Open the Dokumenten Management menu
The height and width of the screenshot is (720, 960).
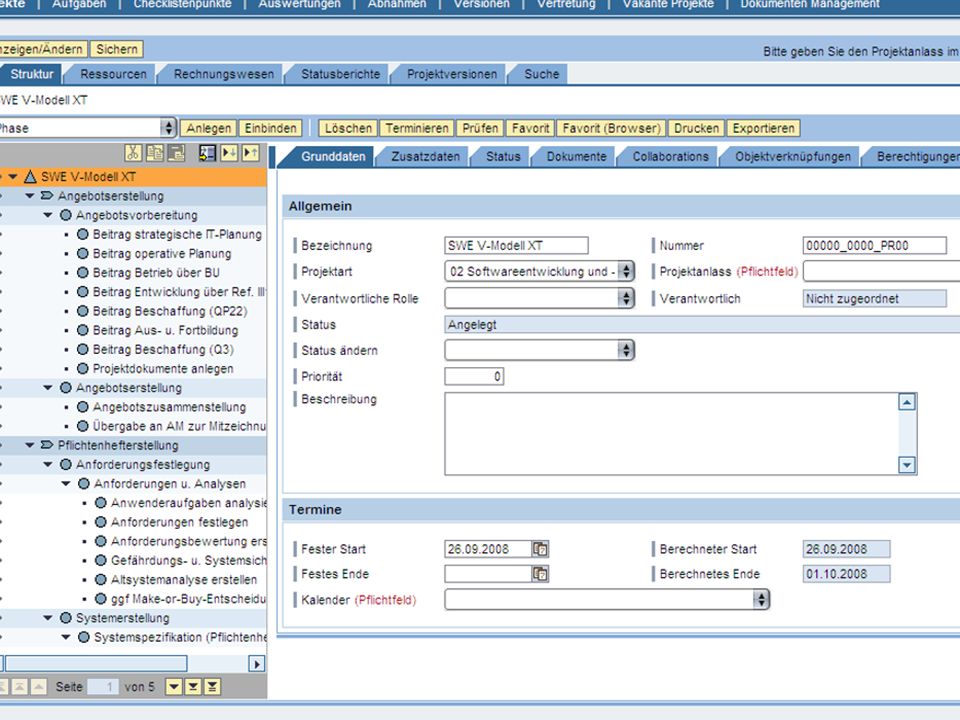(x=810, y=4)
